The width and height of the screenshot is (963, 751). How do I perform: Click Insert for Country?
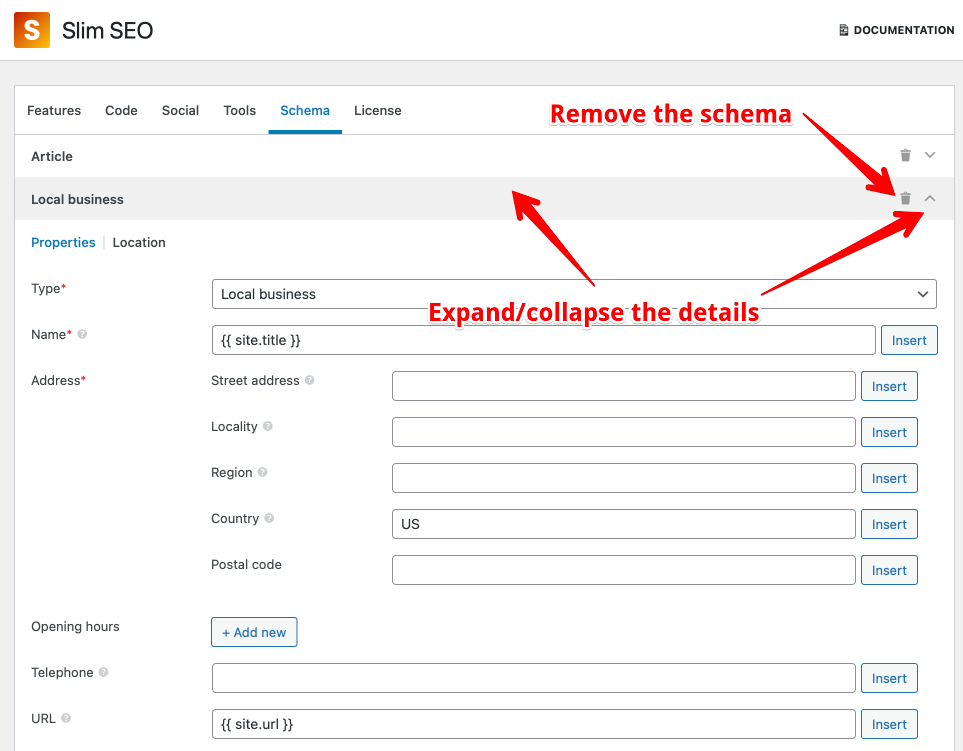889,524
